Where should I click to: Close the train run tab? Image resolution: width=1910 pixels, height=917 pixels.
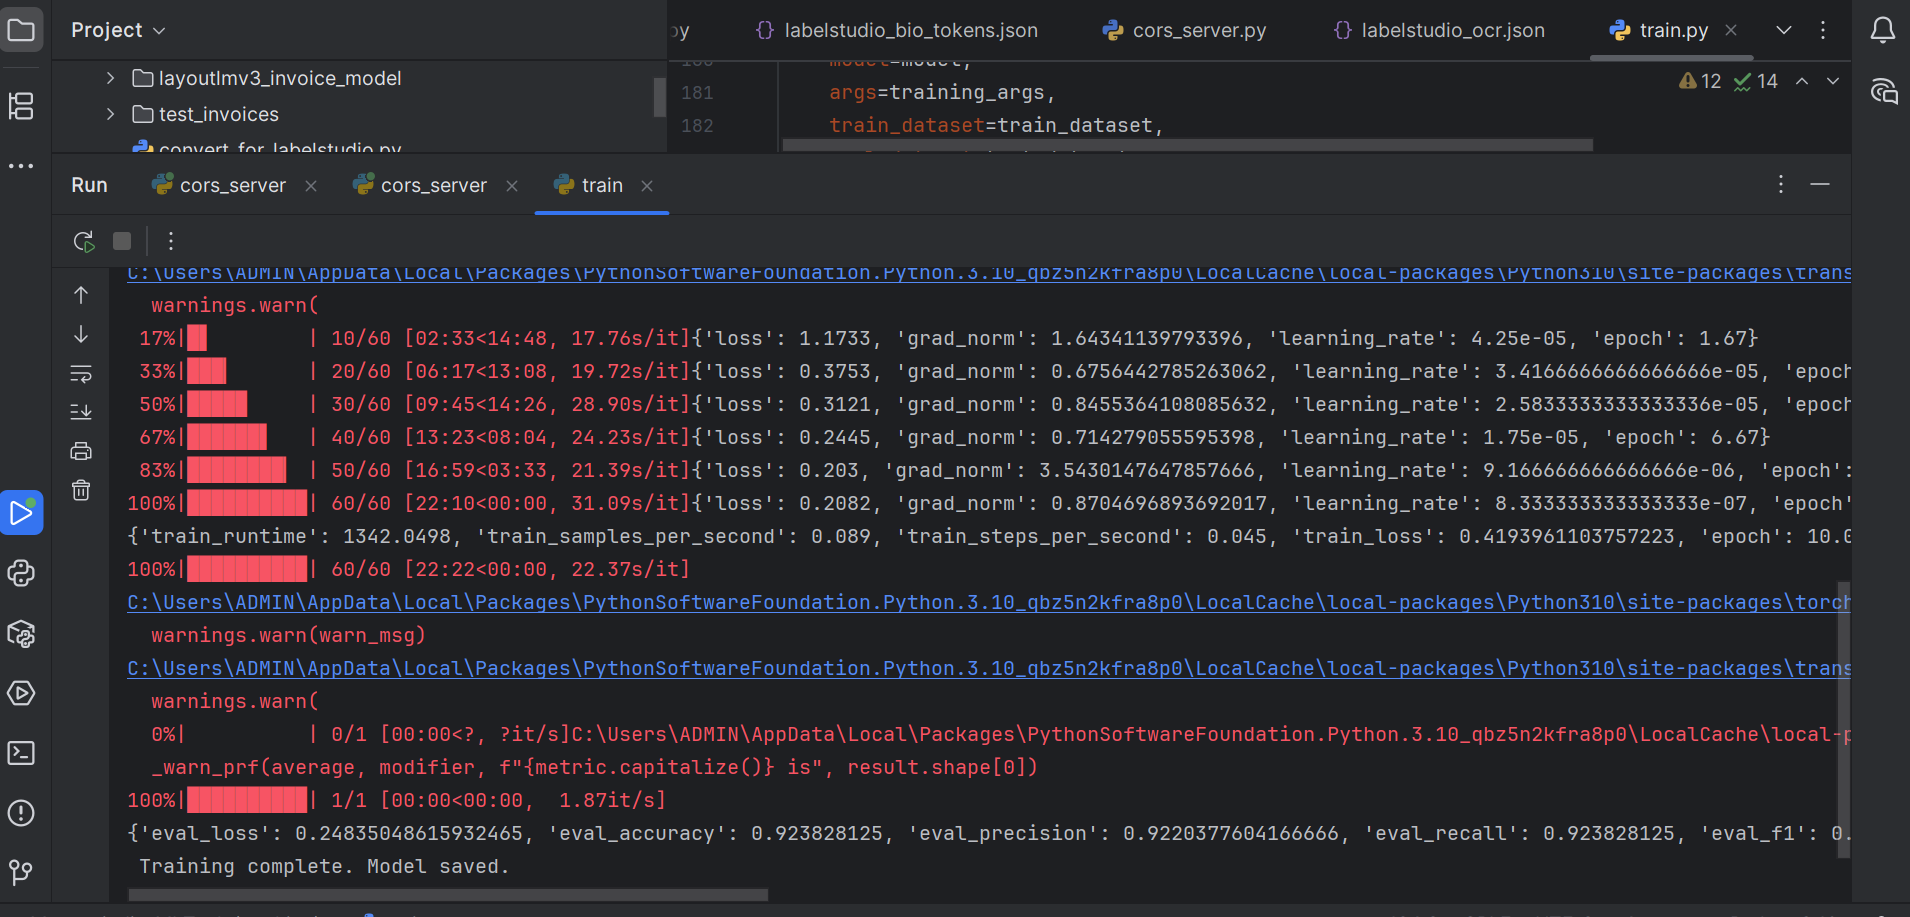pyautogui.click(x=647, y=186)
